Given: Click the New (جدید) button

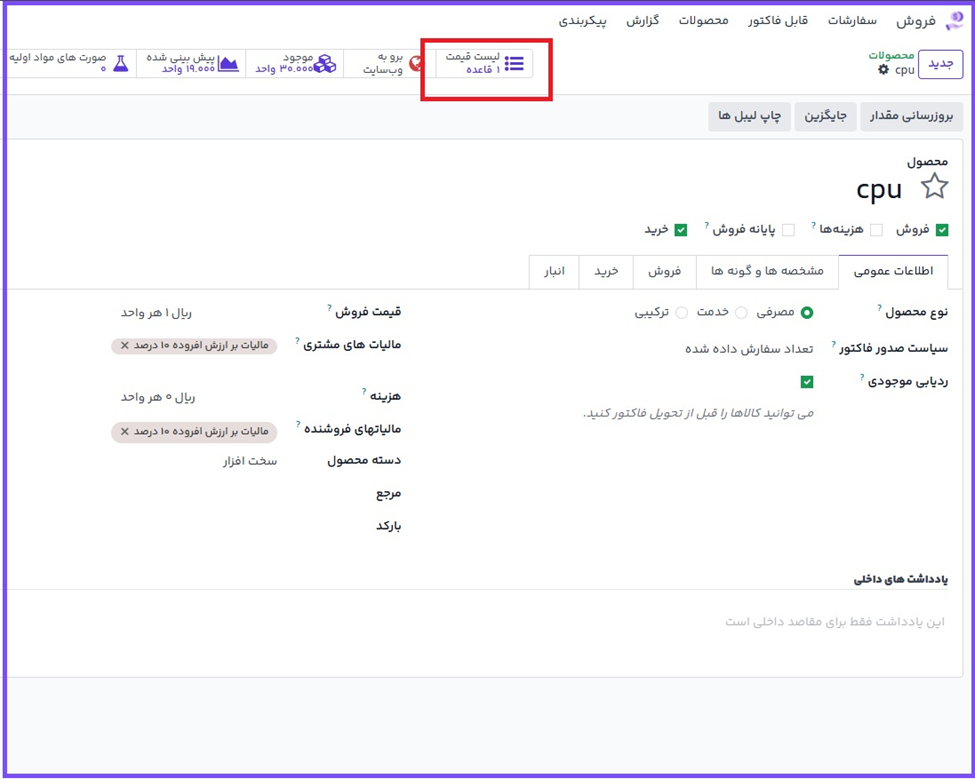Looking at the screenshot, I should point(940,64).
